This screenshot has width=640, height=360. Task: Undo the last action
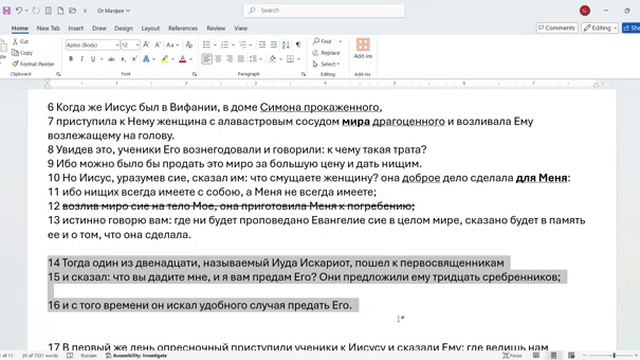click(x=19, y=11)
